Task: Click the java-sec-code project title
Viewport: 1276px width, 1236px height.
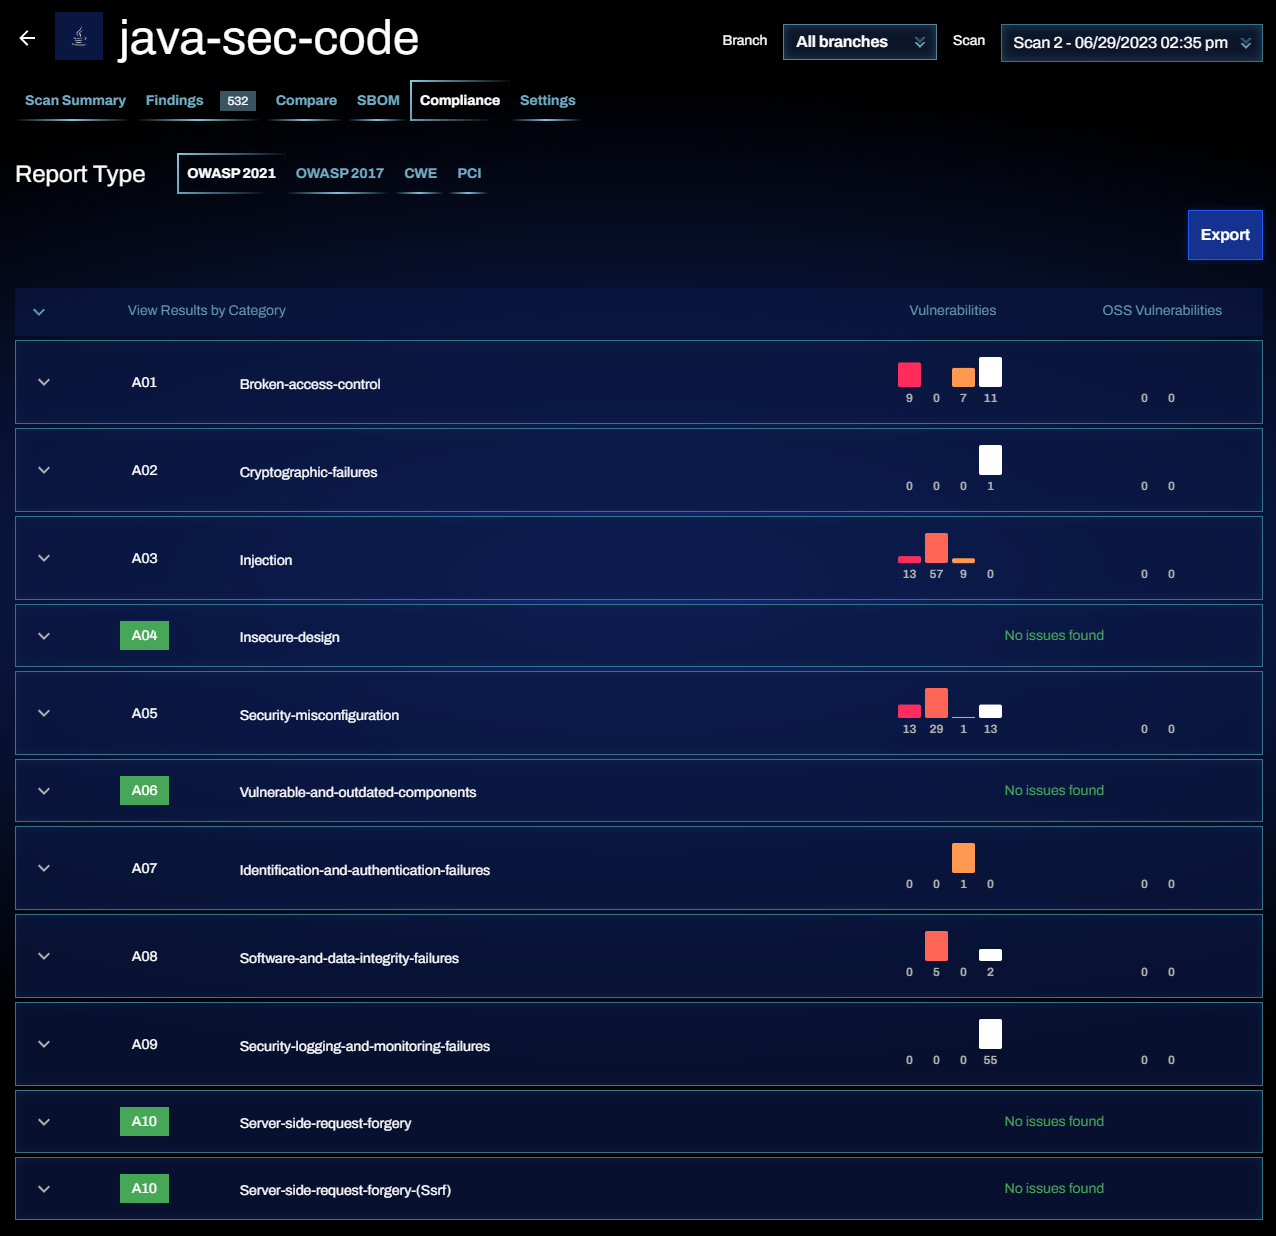Action: (268, 38)
